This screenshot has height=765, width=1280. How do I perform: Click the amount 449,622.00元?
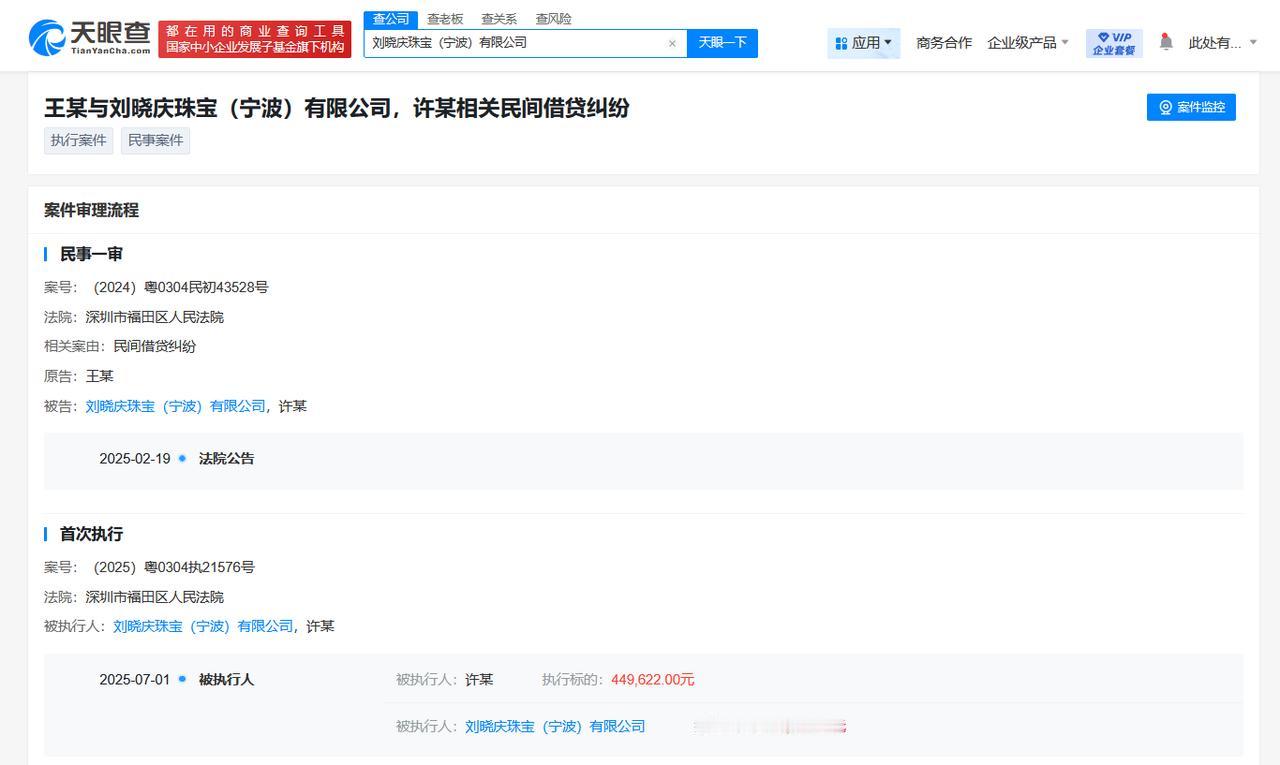(653, 680)
